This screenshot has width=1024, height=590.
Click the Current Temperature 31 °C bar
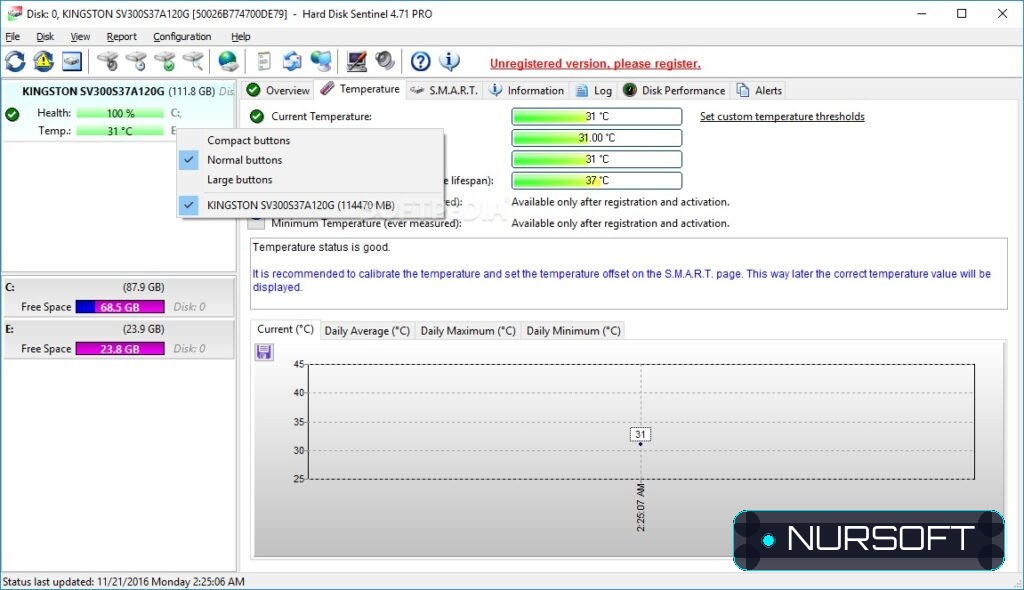click(x=597, y=116)
